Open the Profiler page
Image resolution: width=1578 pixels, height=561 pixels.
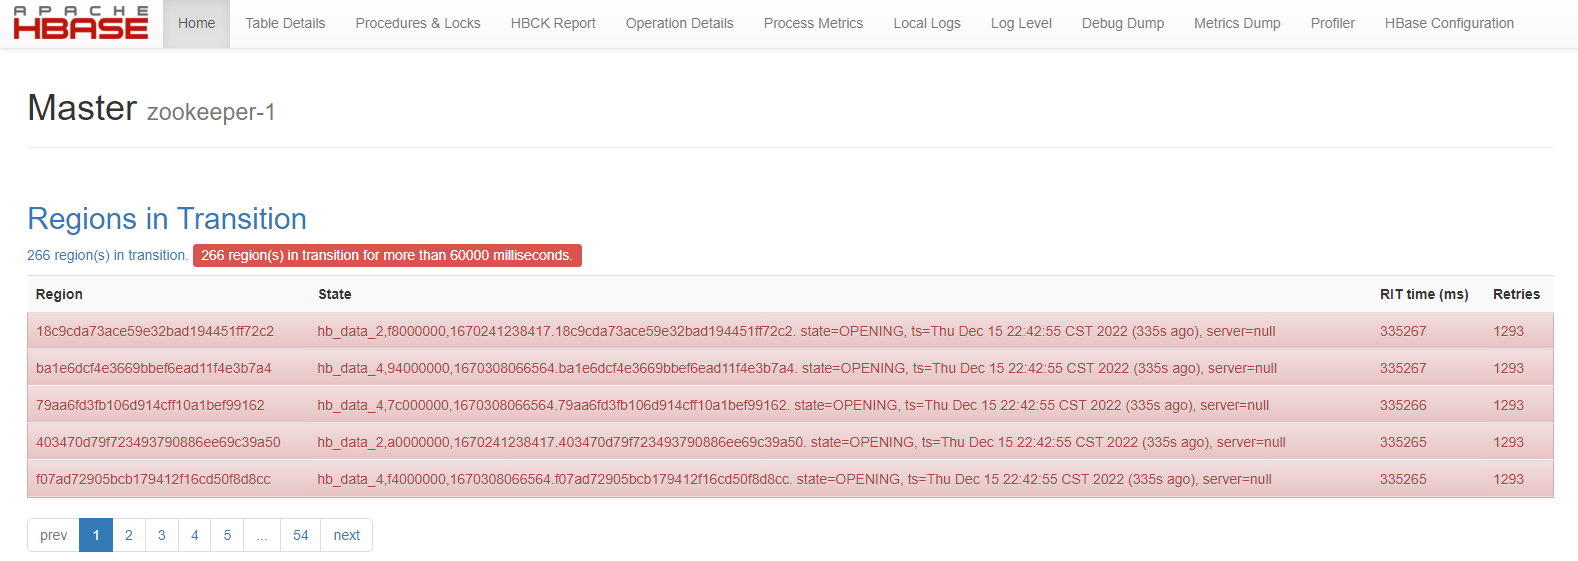[x=1332, y=23]
